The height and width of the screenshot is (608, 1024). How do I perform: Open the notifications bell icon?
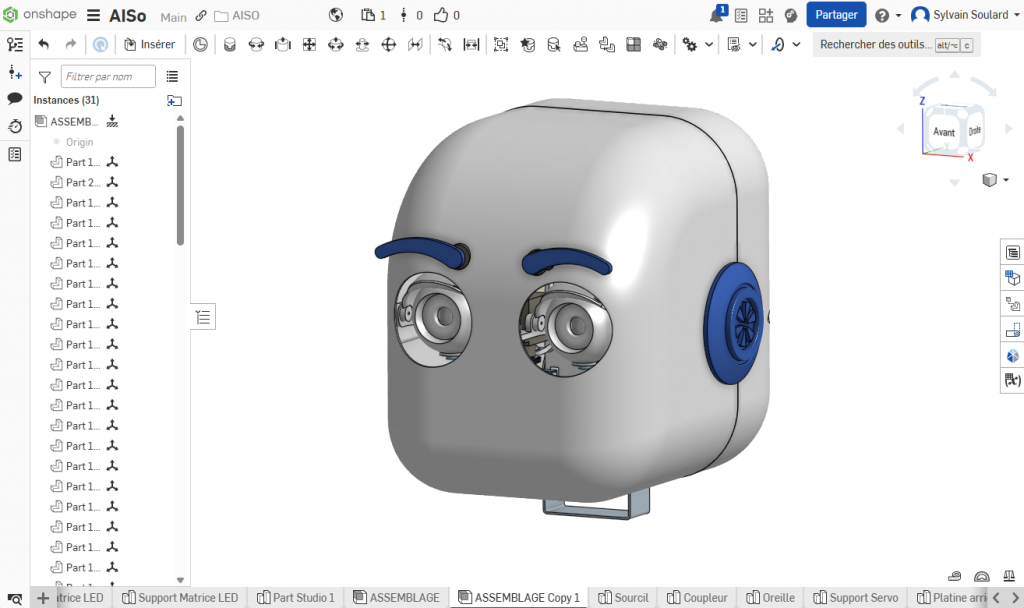pos(717,15)
